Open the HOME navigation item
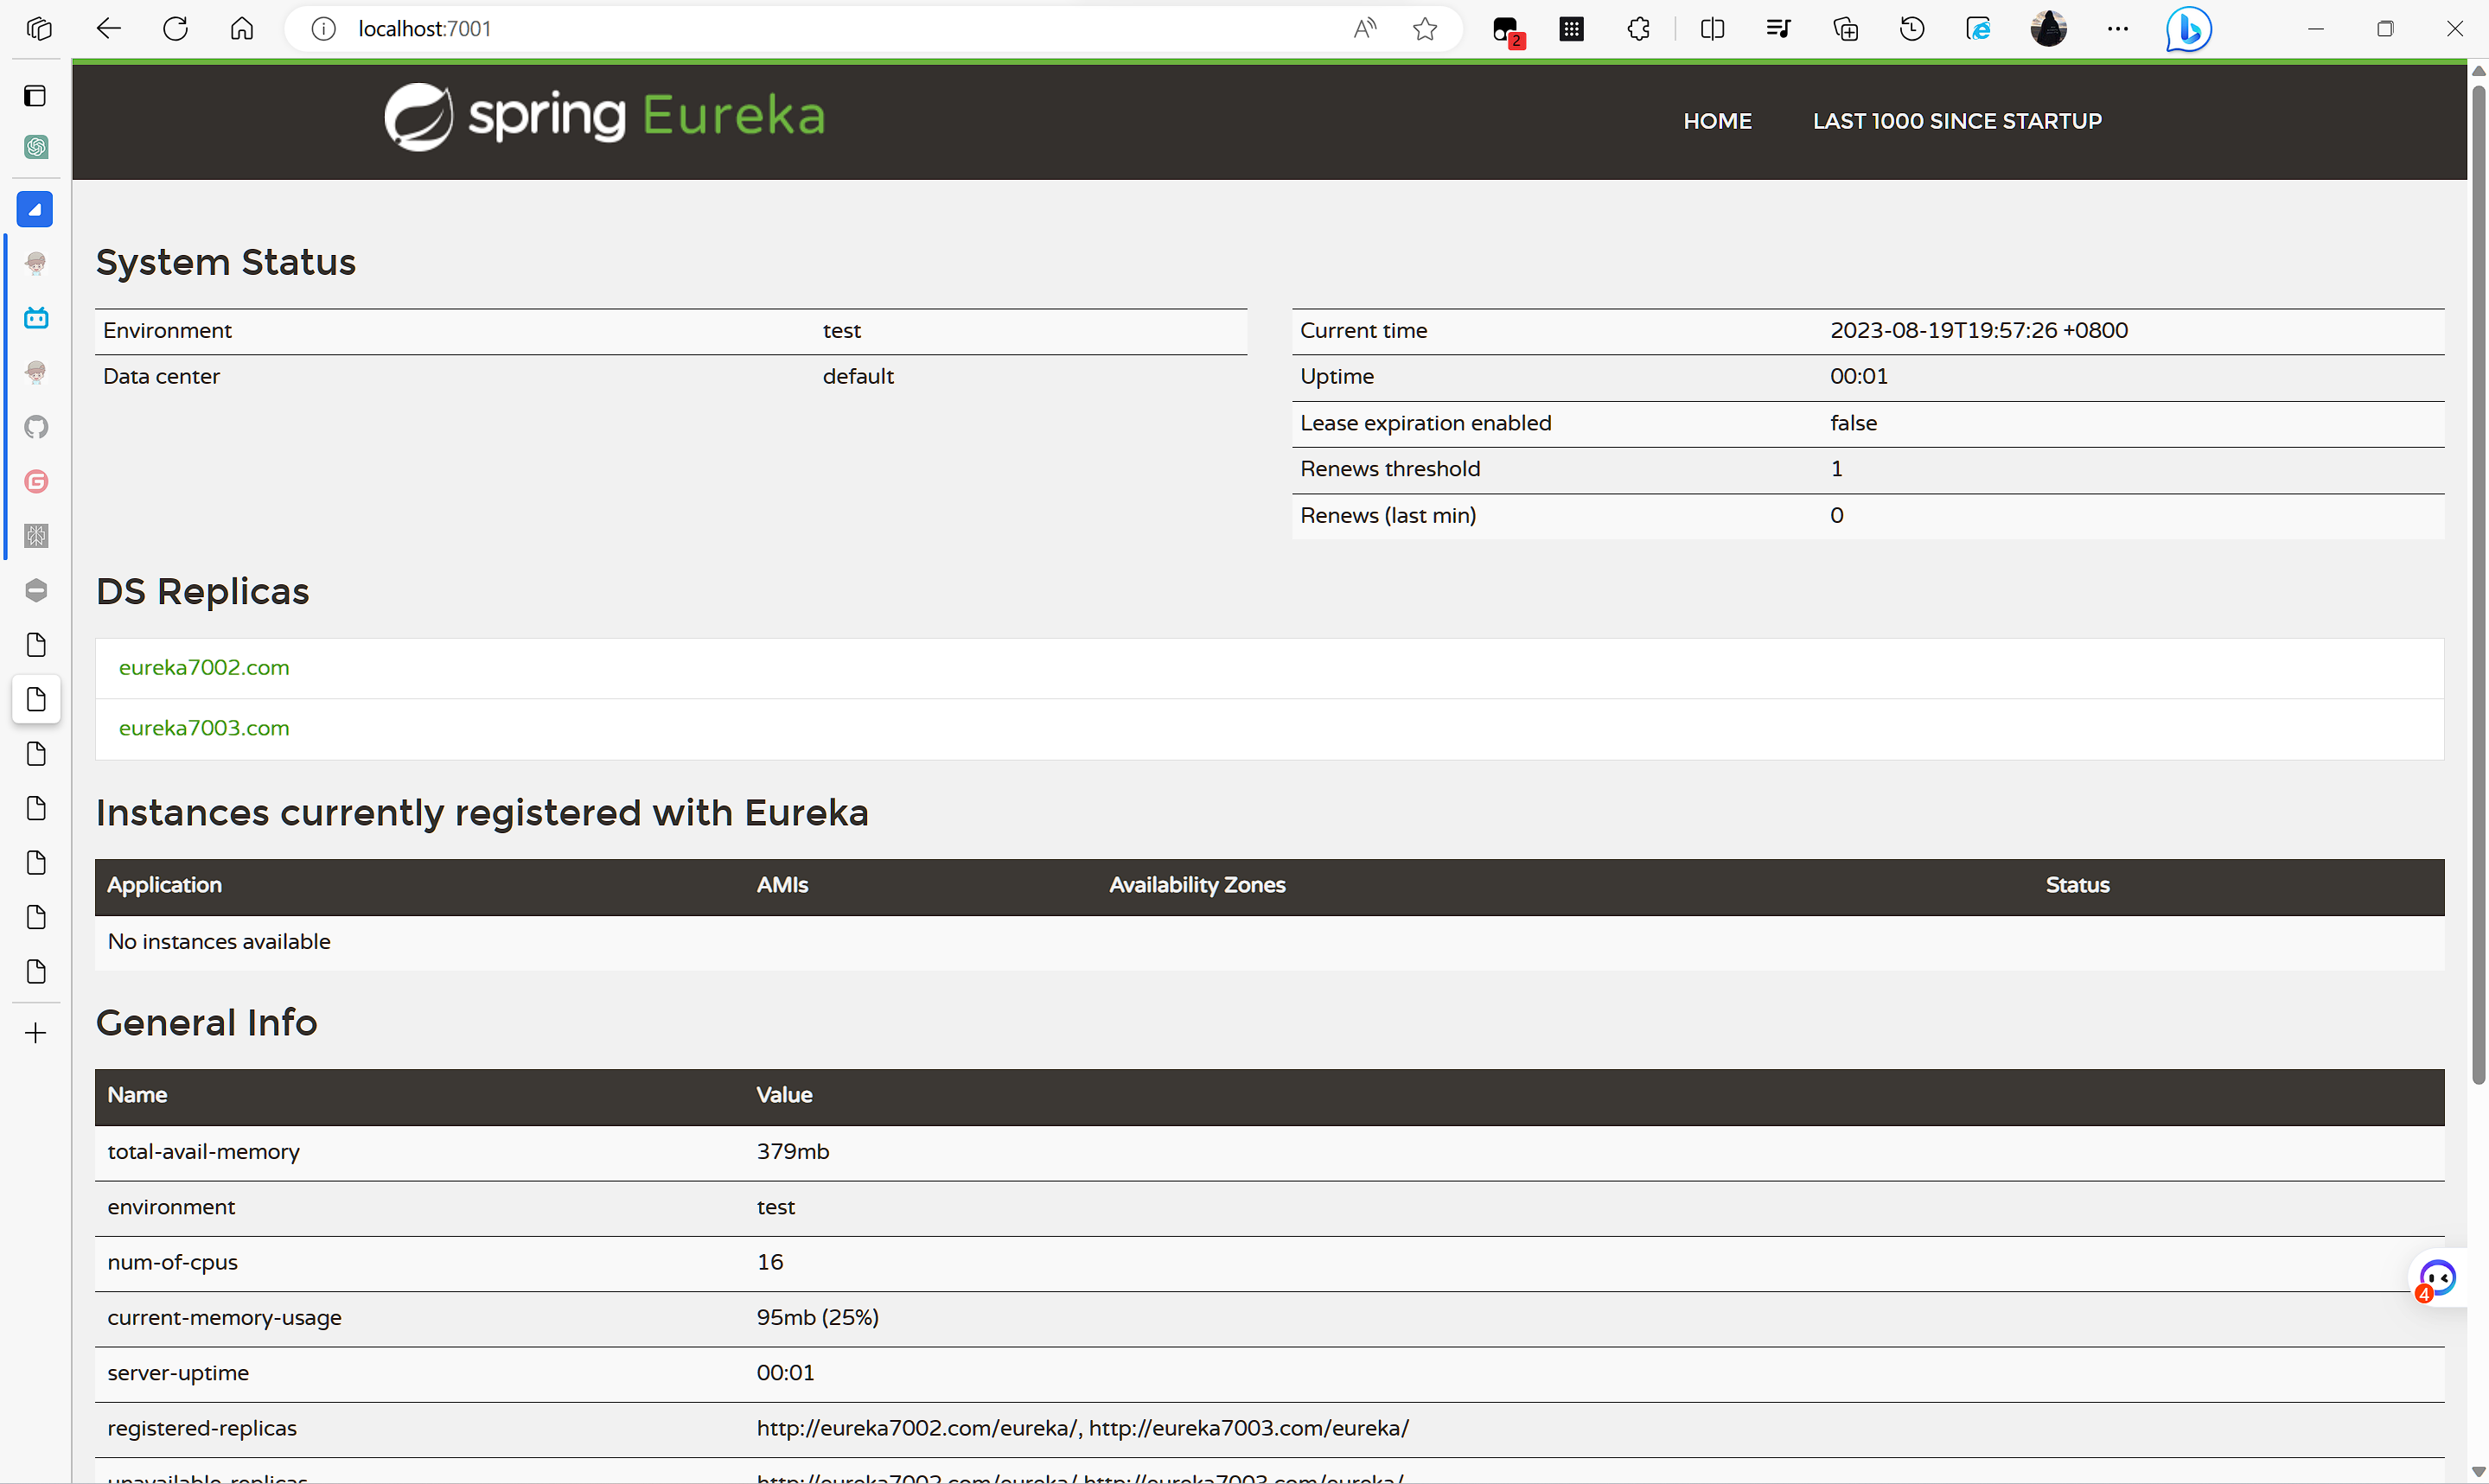This screenshot has height=1484, width=2489. point(1717,121)
